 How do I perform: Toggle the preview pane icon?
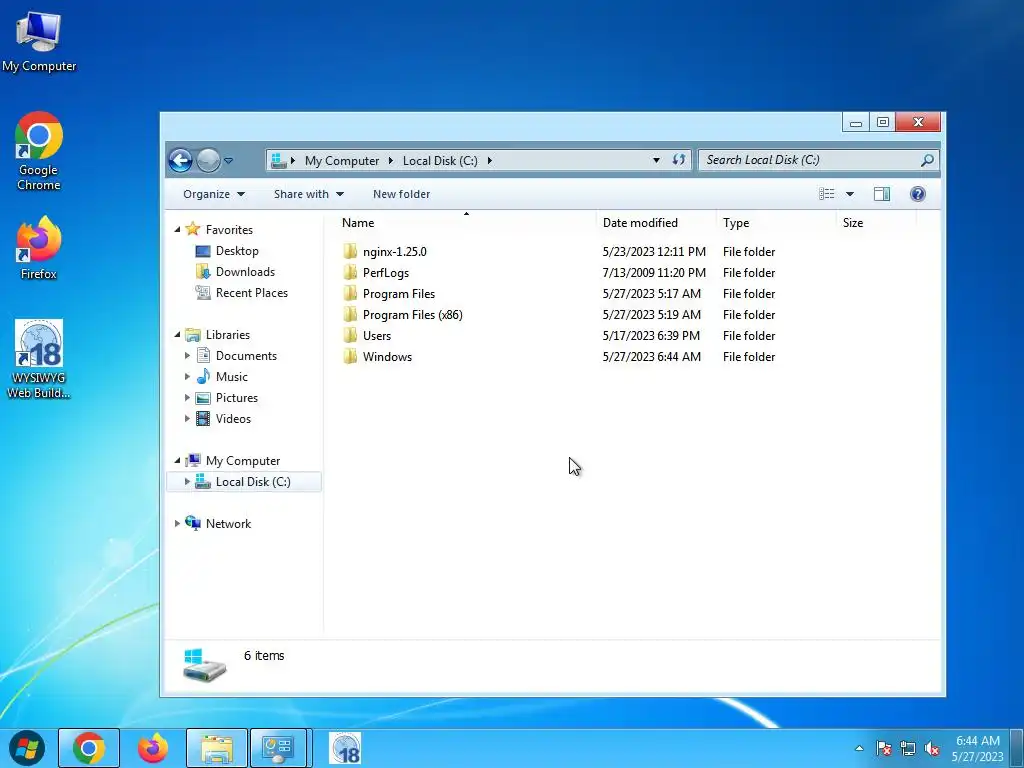[882, 194]
